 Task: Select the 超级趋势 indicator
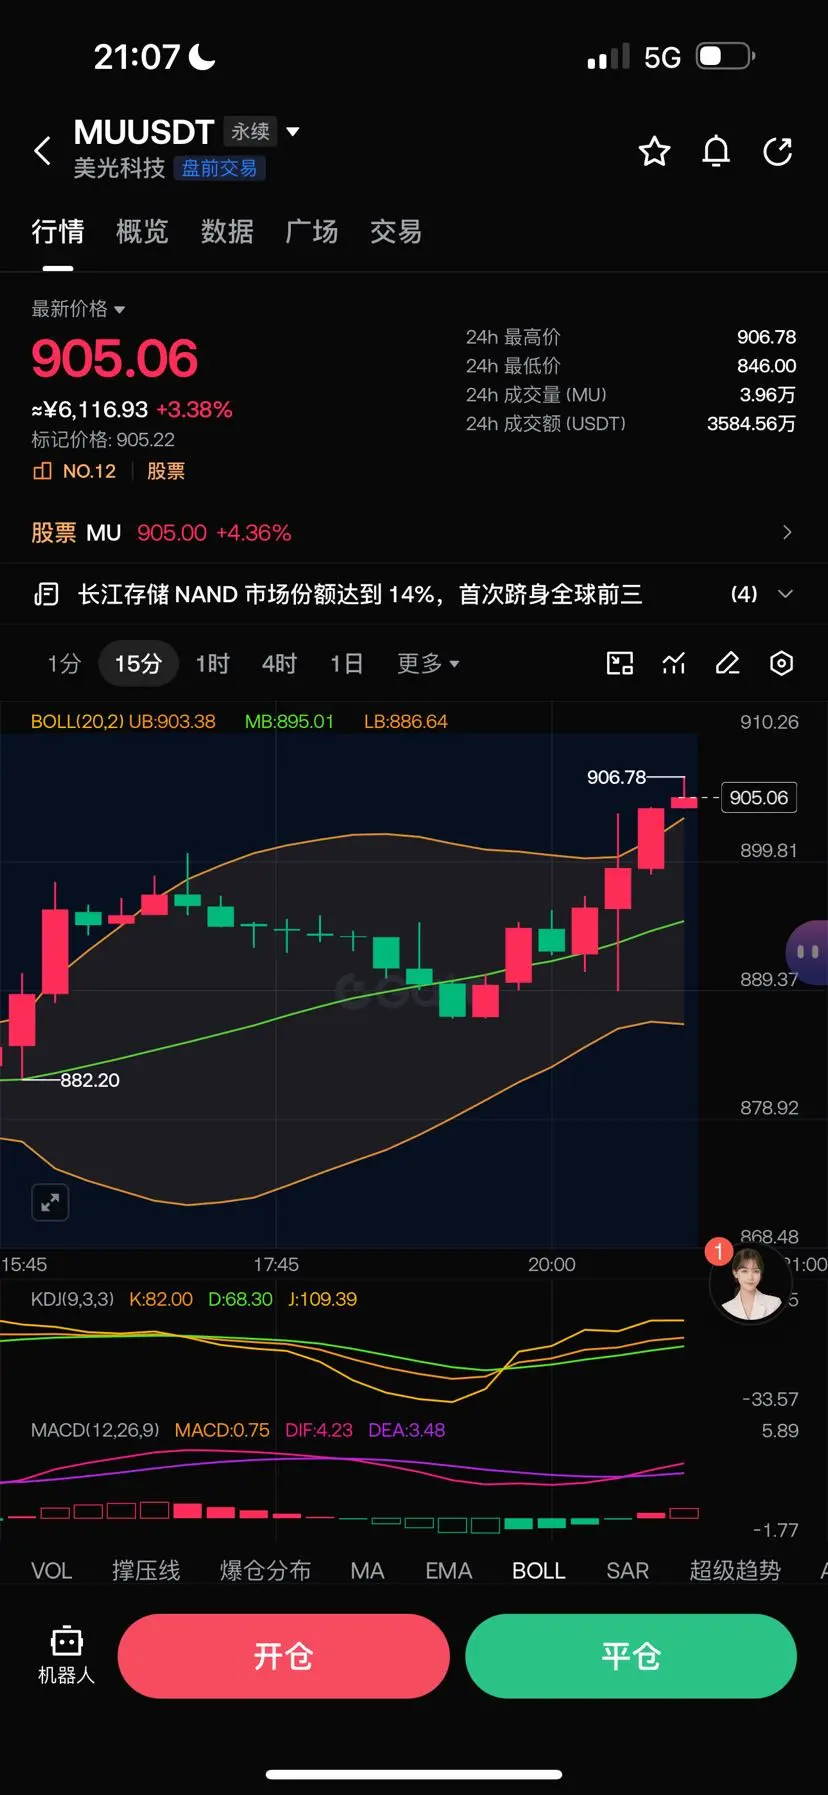735,1571
